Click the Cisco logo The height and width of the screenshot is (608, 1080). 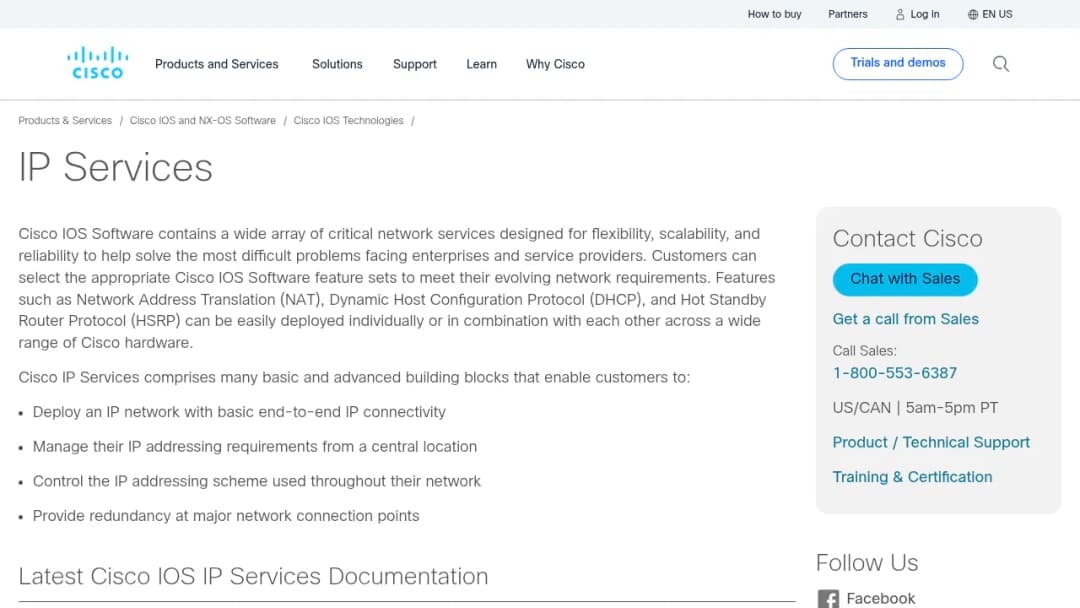(x=97, y=63)
